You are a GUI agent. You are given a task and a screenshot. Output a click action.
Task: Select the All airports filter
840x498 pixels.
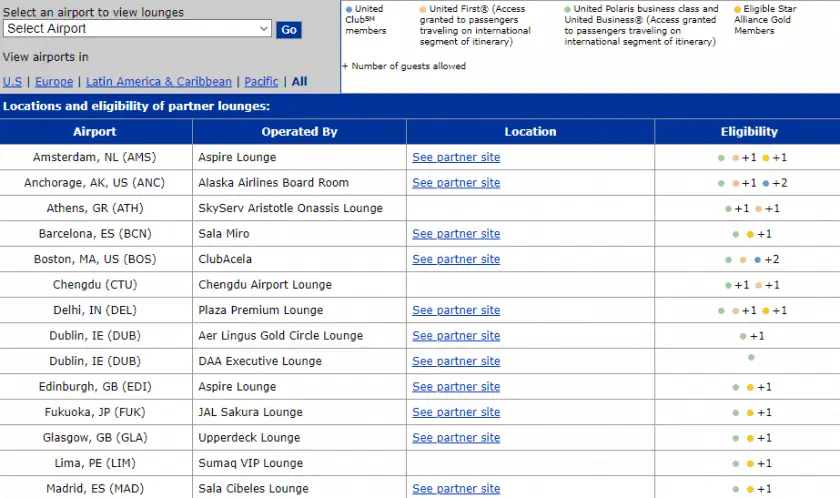[299, 82]
